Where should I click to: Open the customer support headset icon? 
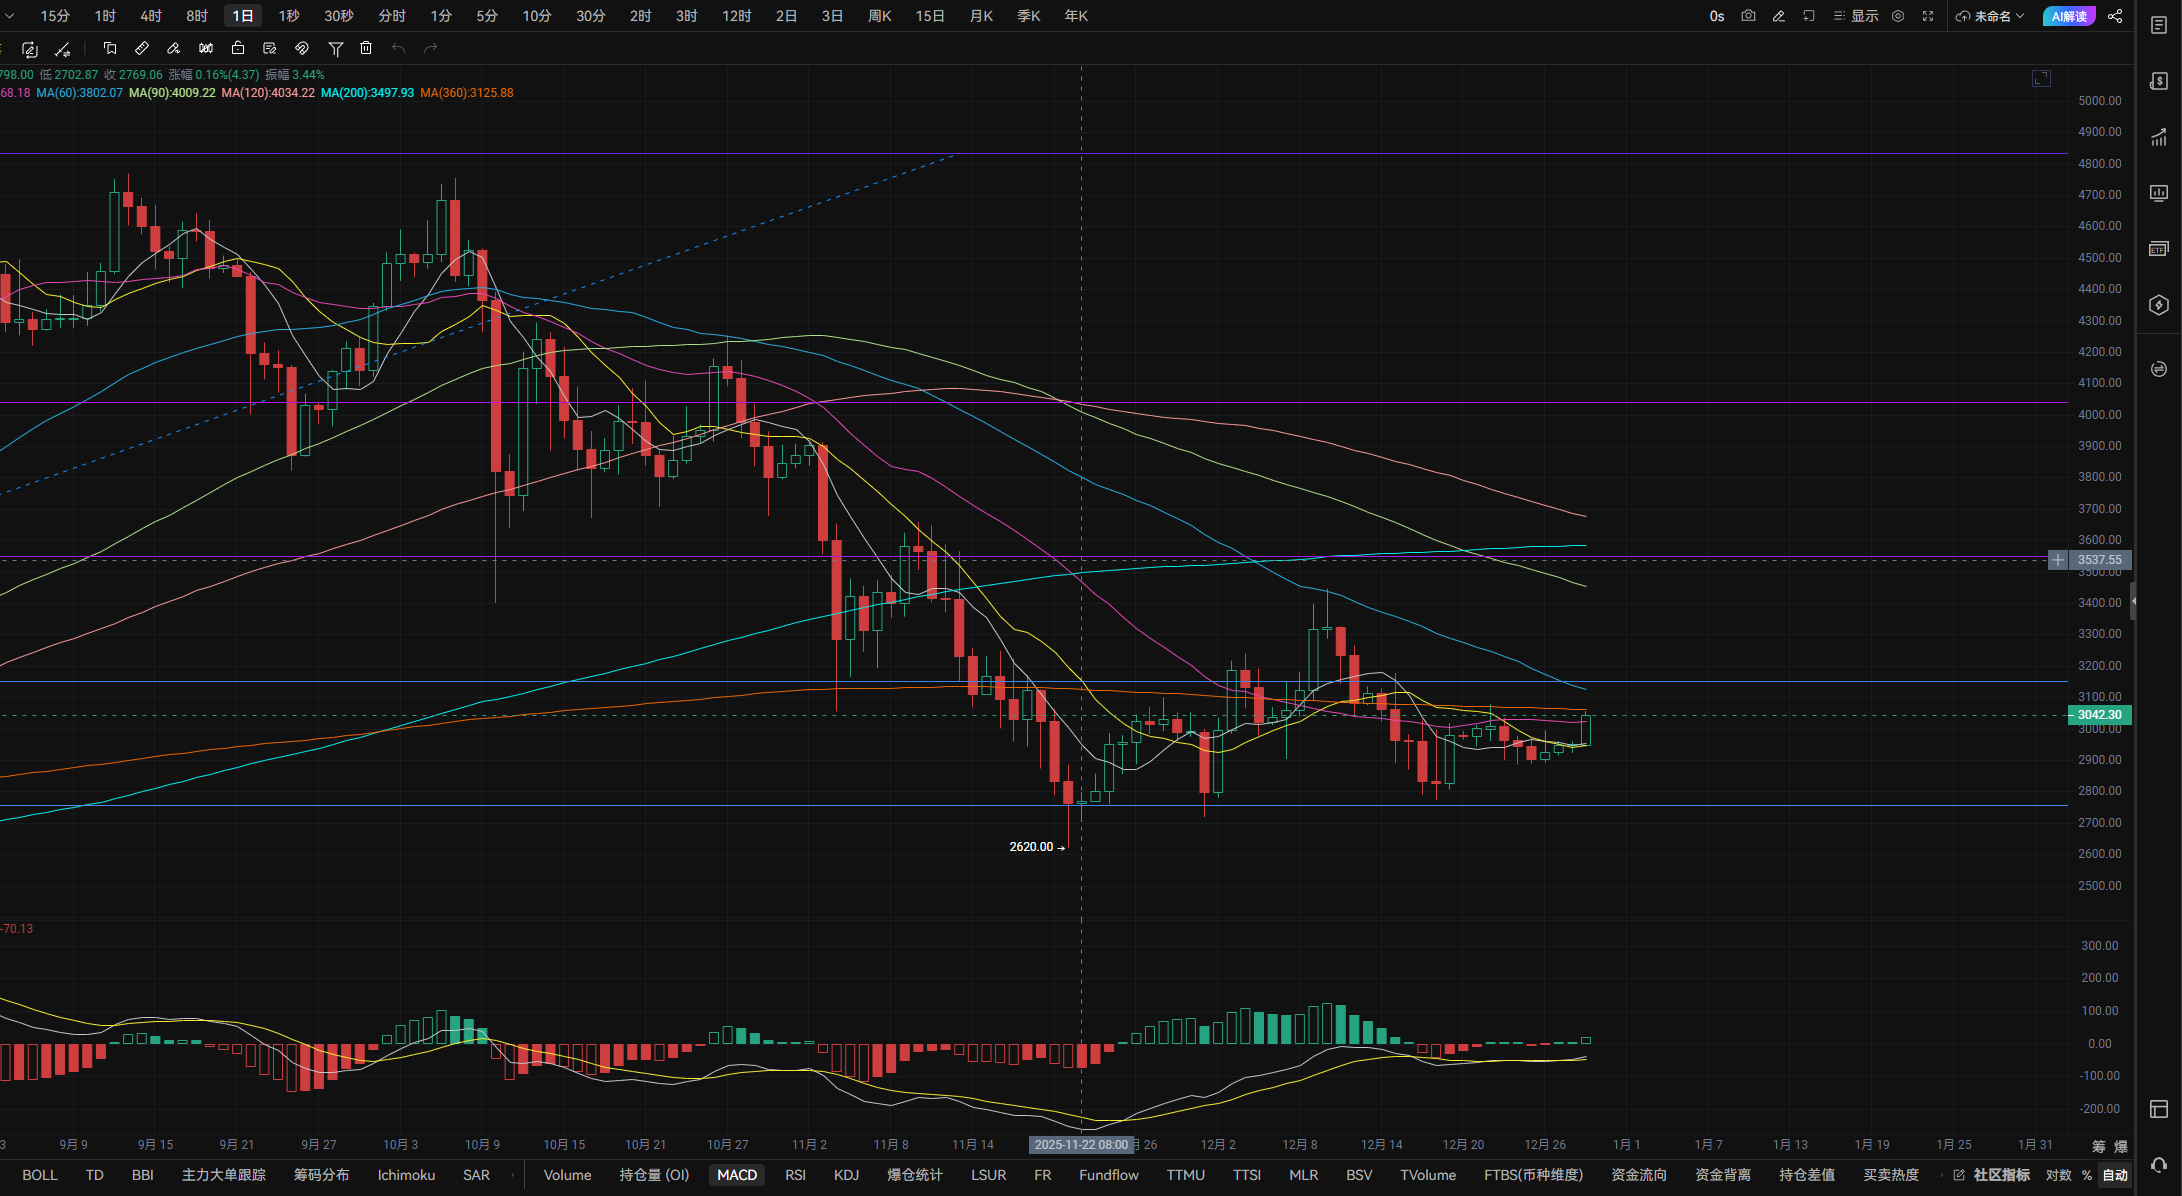pos(2159,1164)
